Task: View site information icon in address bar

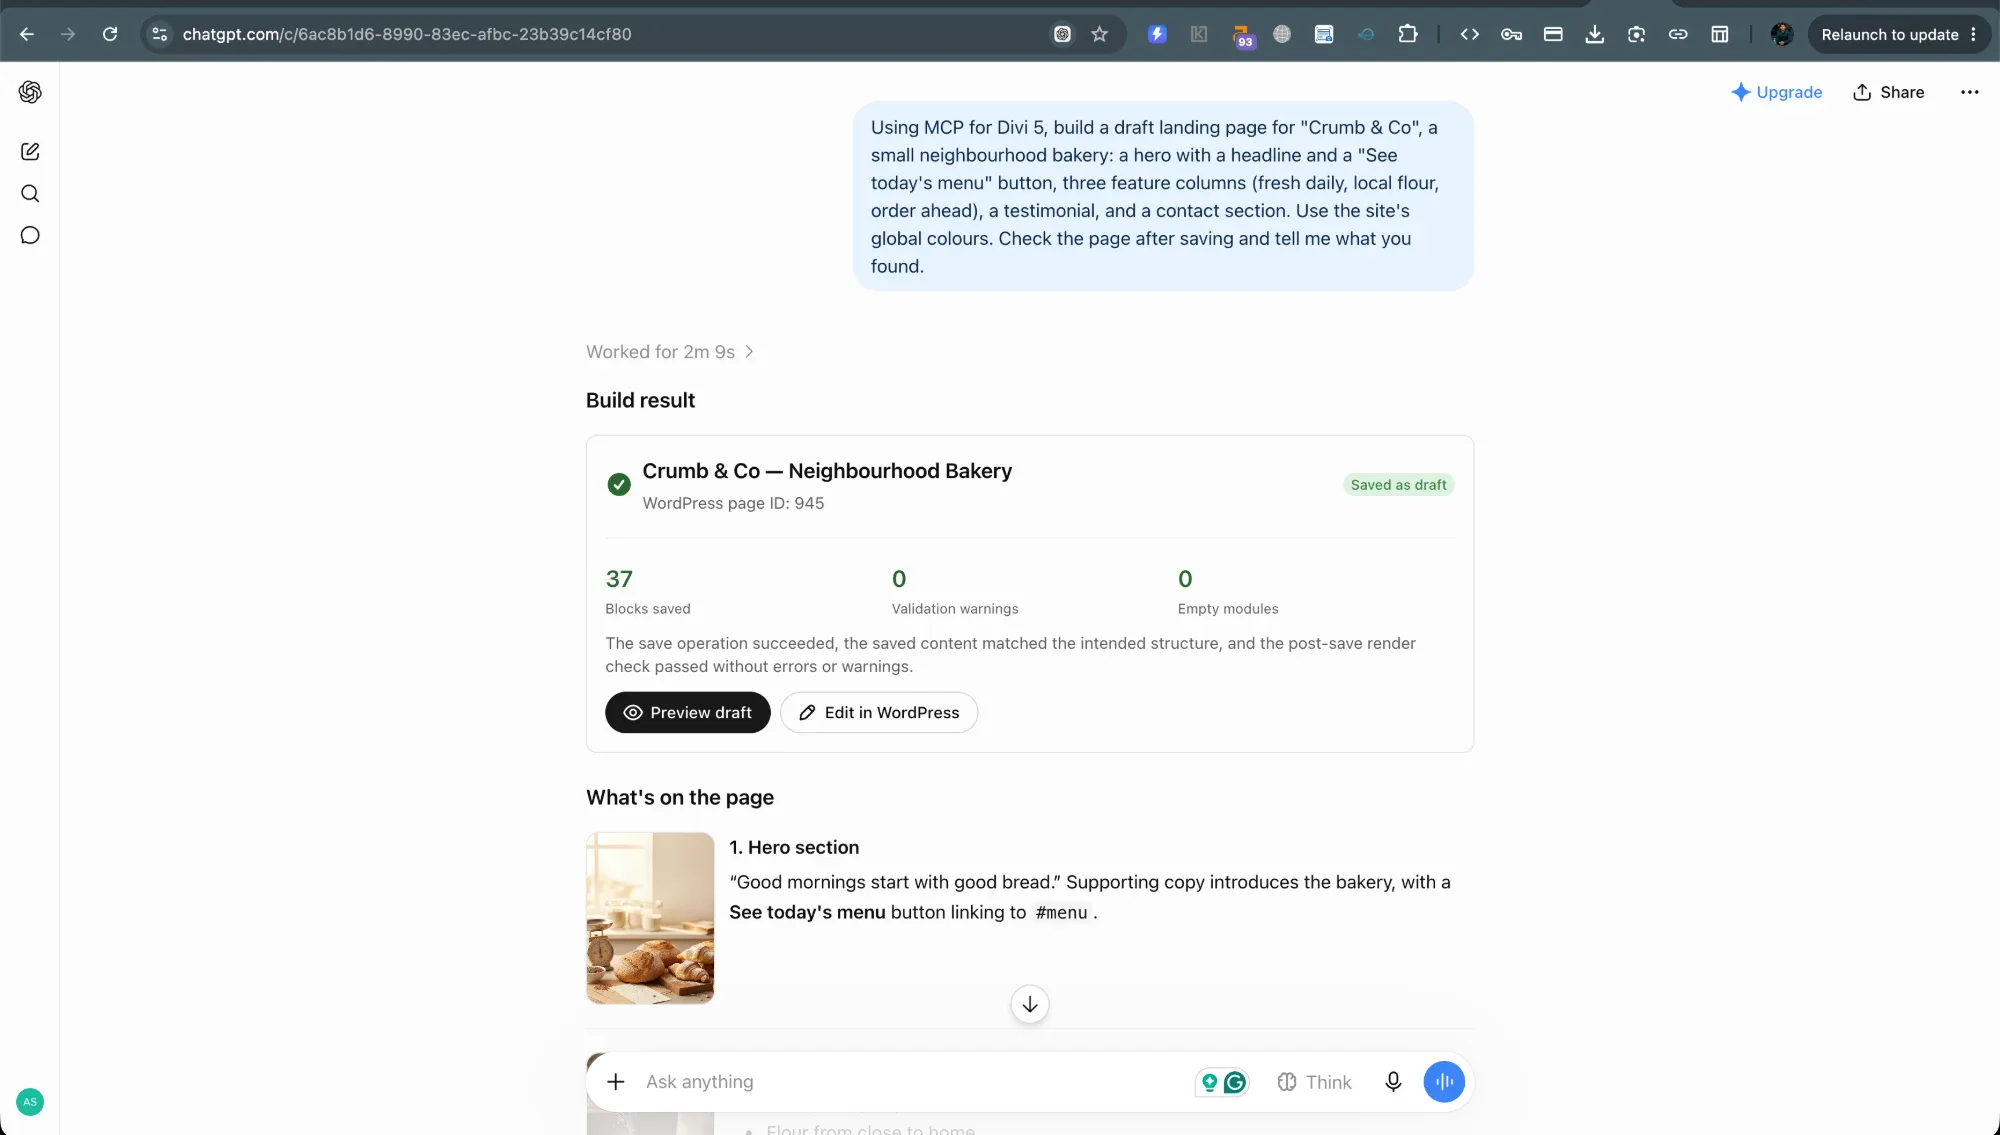Action: (x=160, y=34)
